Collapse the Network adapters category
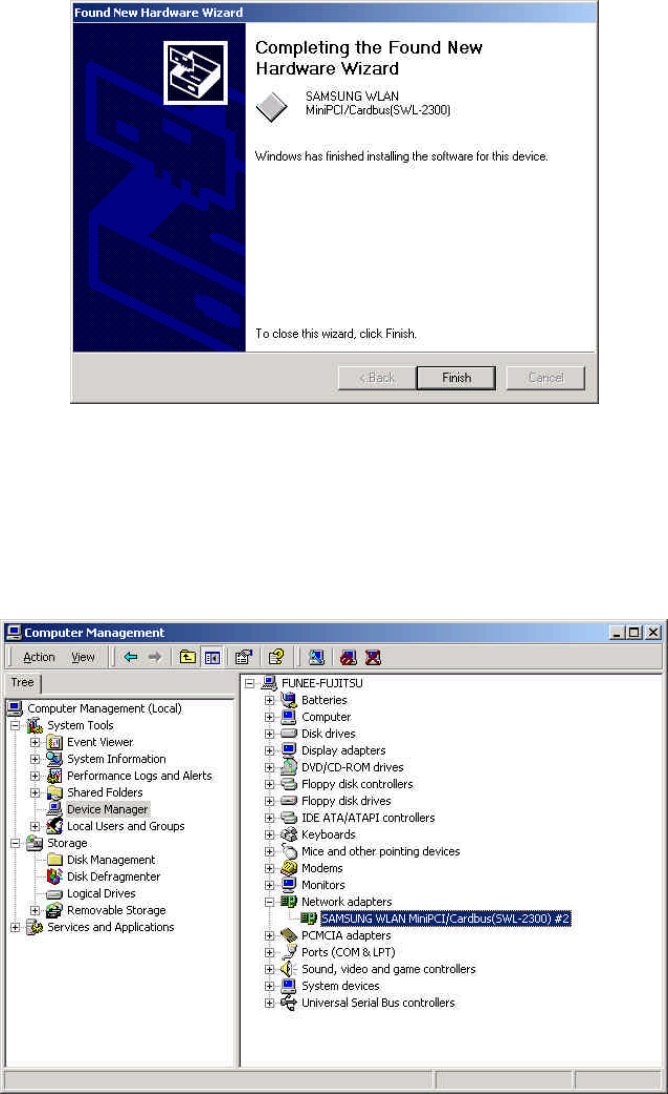 click(x=269, y=902)
